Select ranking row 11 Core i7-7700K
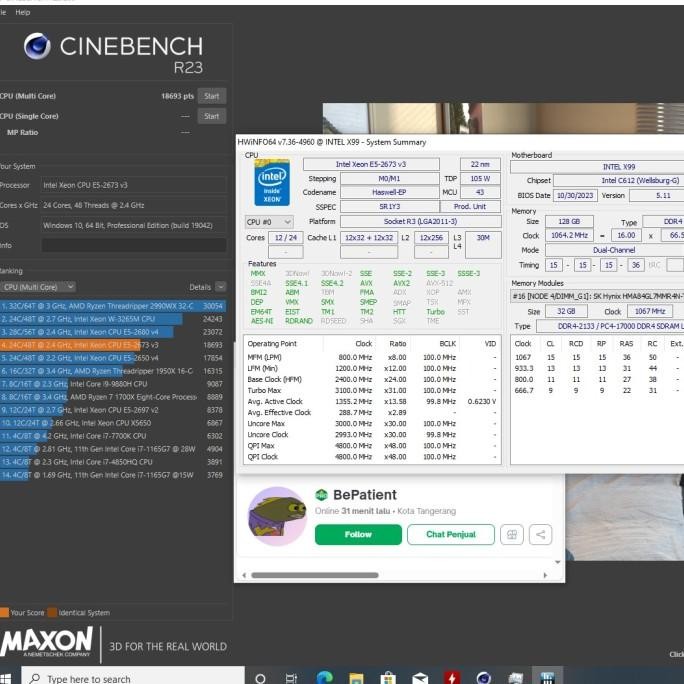The height and width of the screenshot is (684, 684). point(113,436)
